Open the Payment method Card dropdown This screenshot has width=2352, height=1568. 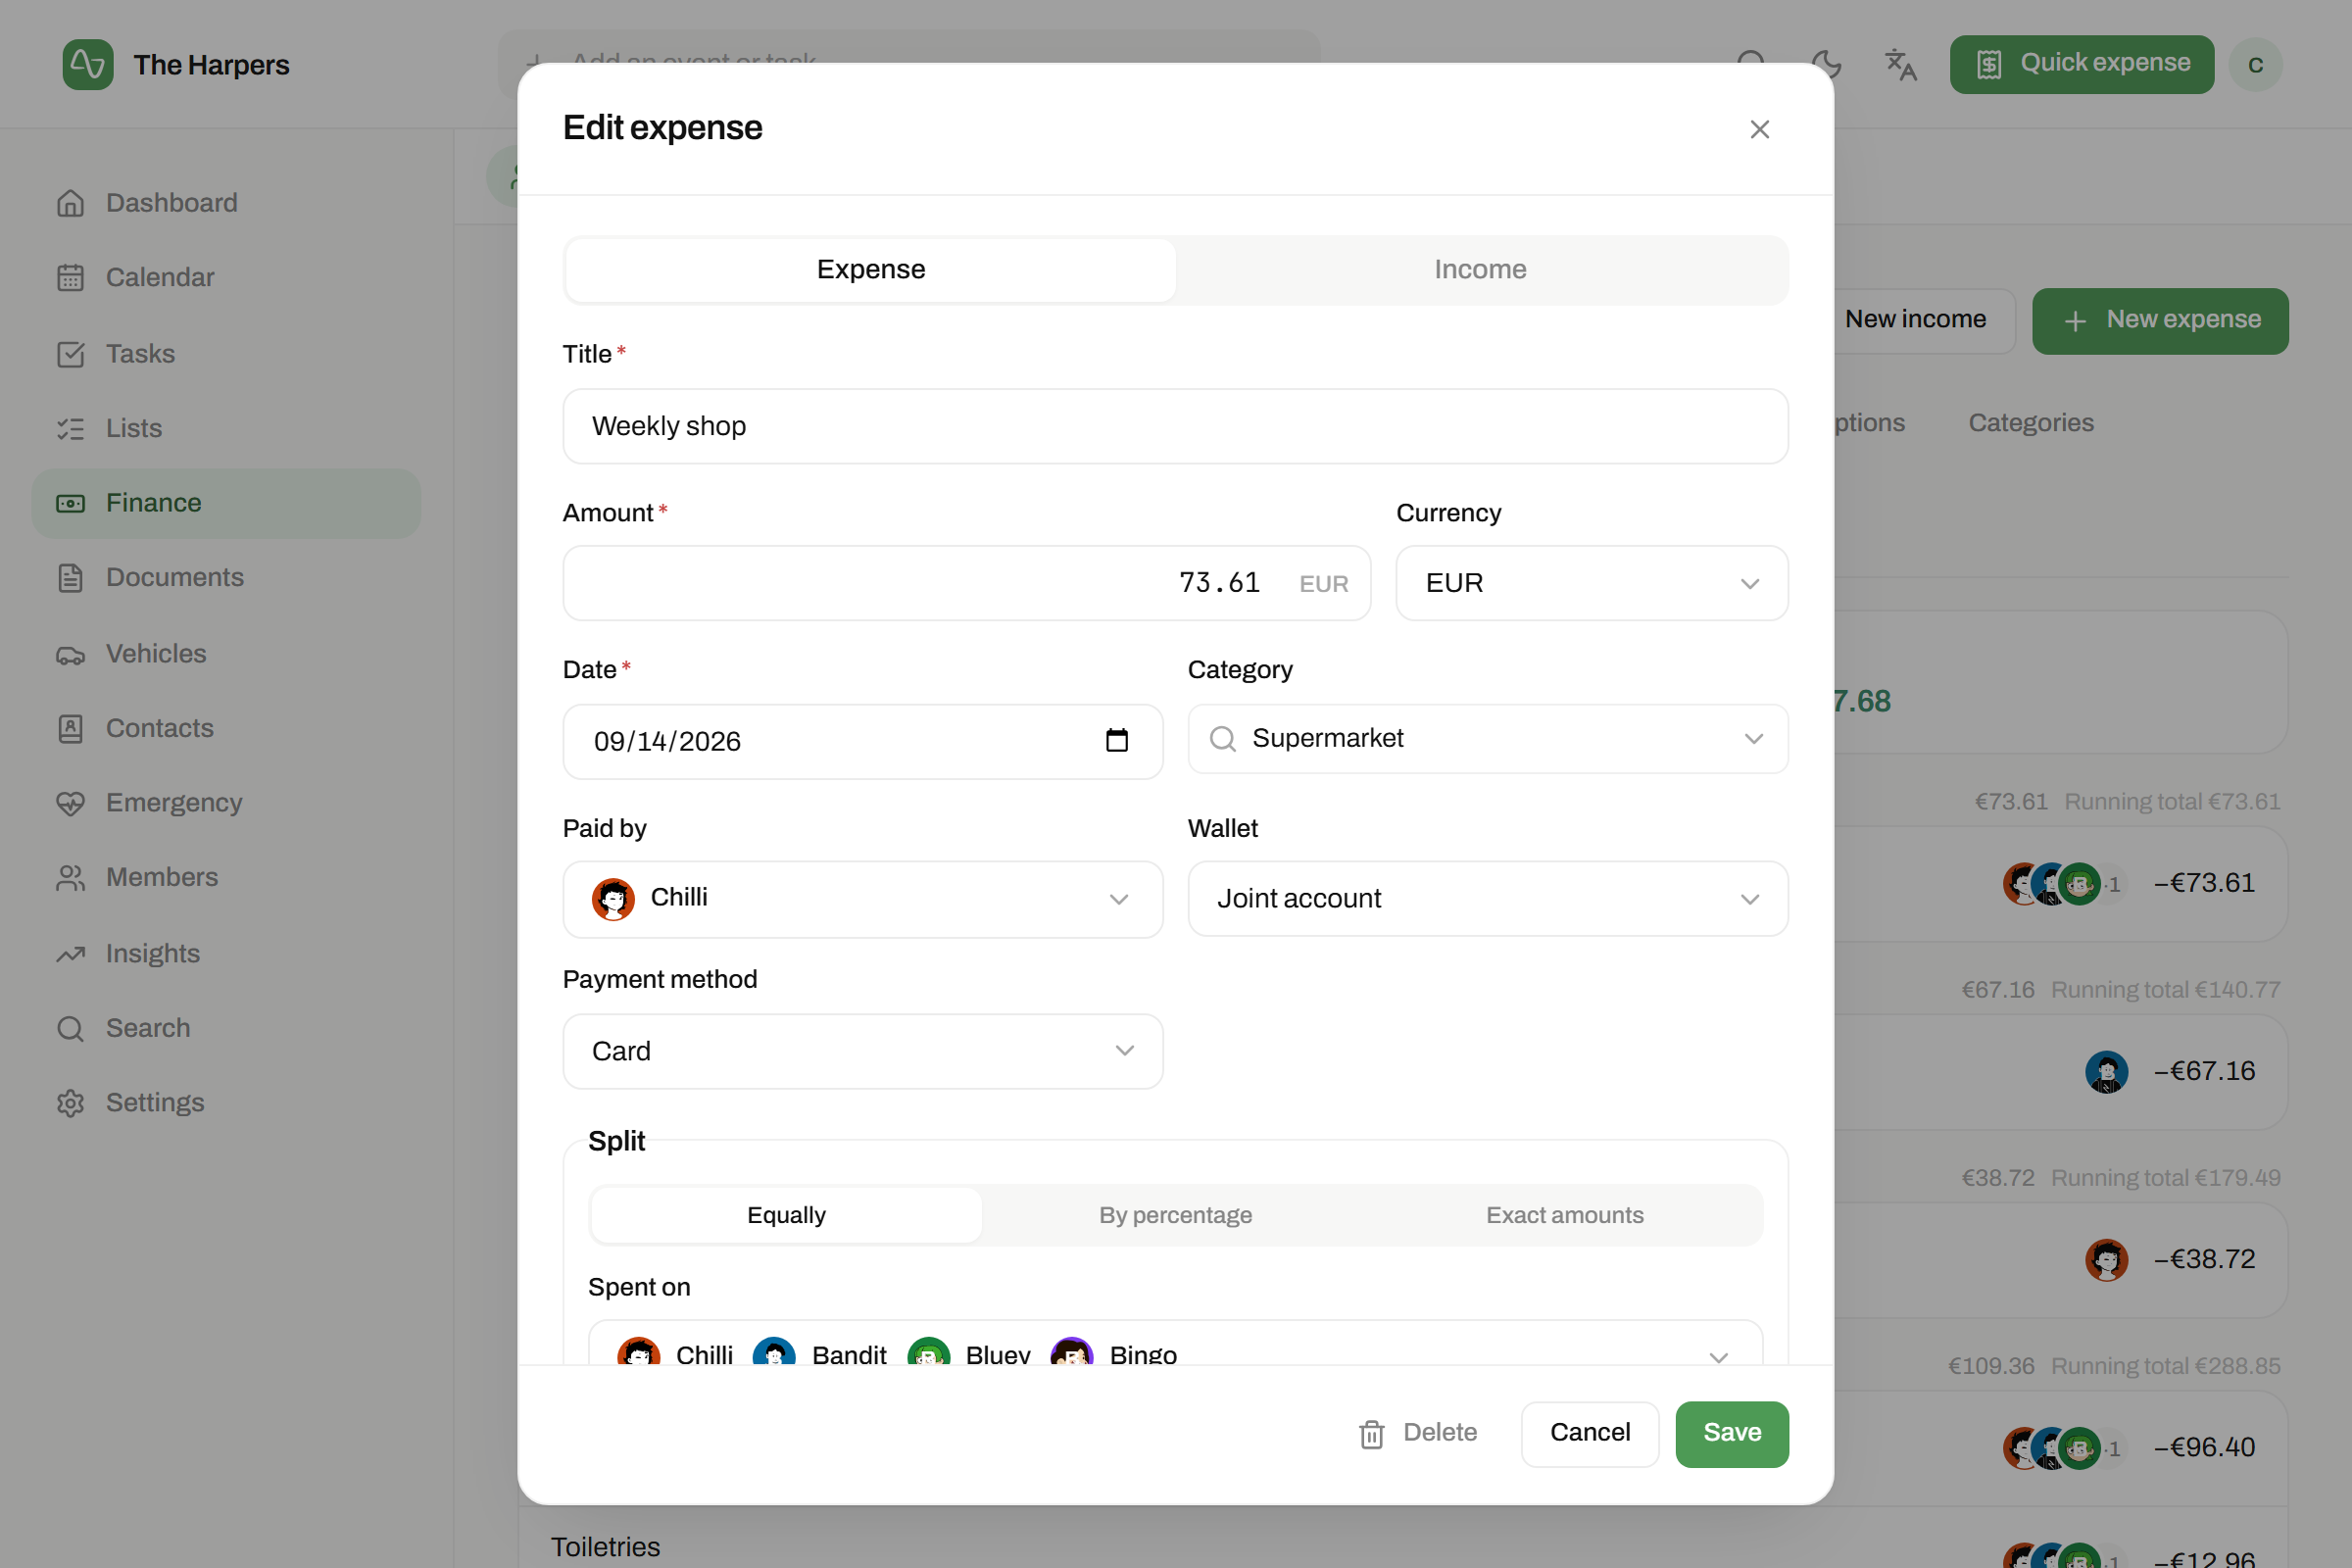click(x=862, y=1051)
